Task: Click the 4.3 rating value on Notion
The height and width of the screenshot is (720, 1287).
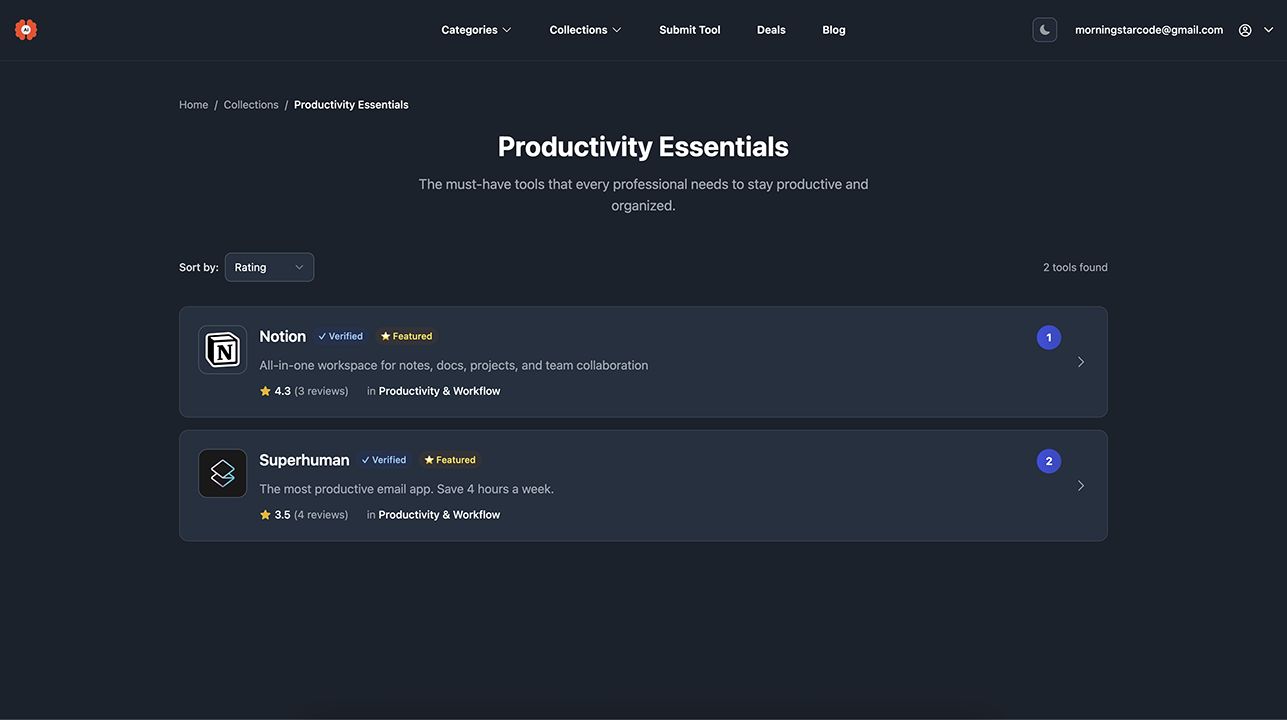Action: click(283, 391)
